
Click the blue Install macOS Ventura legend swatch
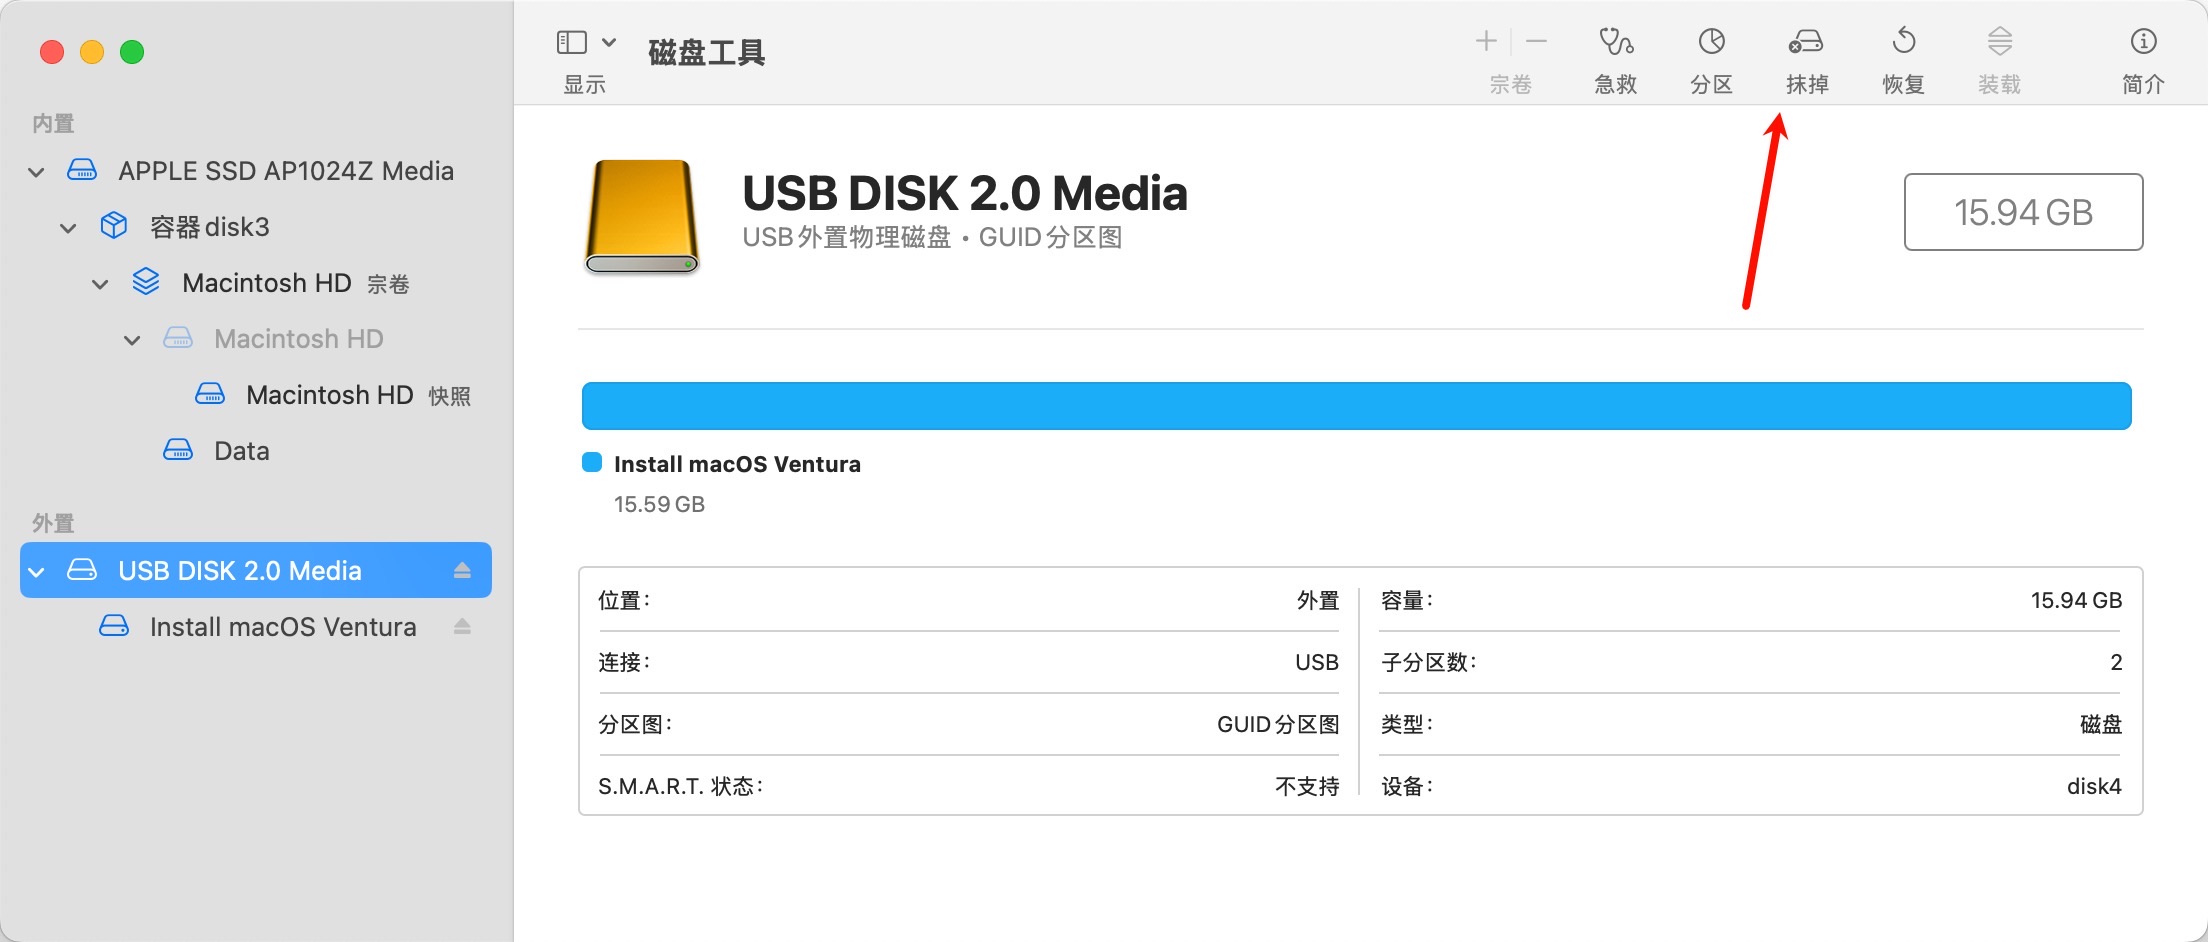592,462
